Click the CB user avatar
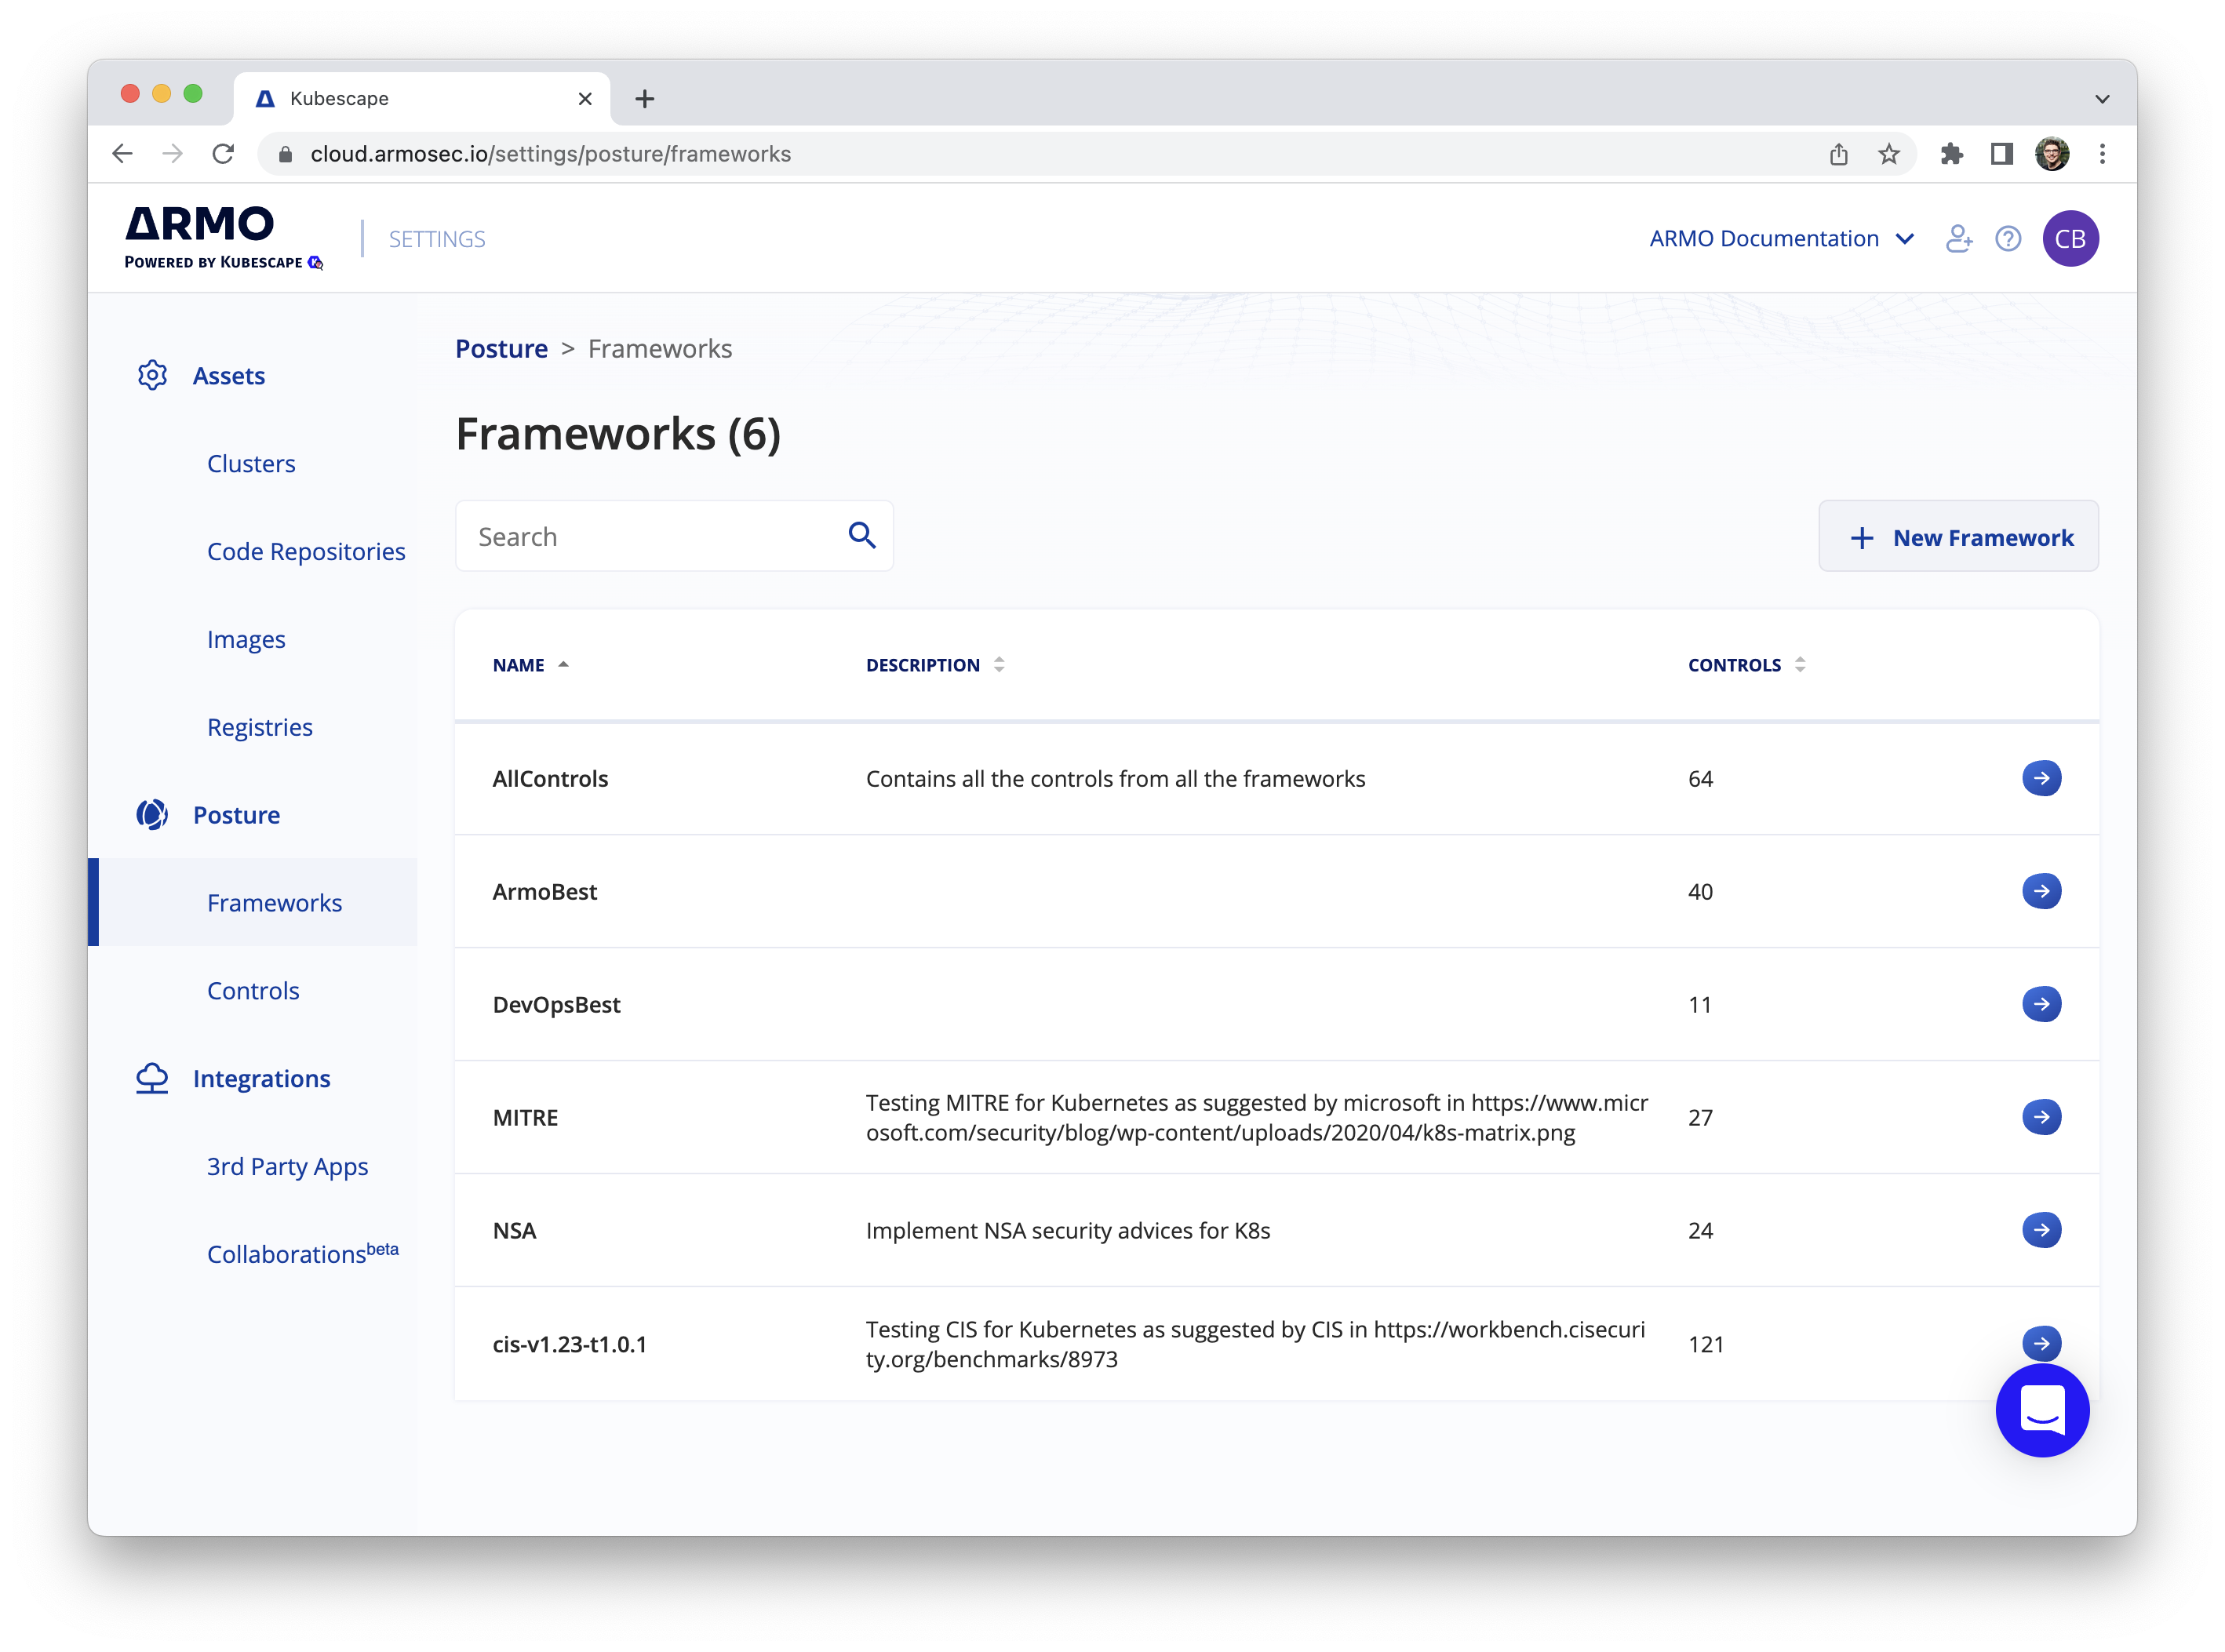 click(x=2070, y=239)
